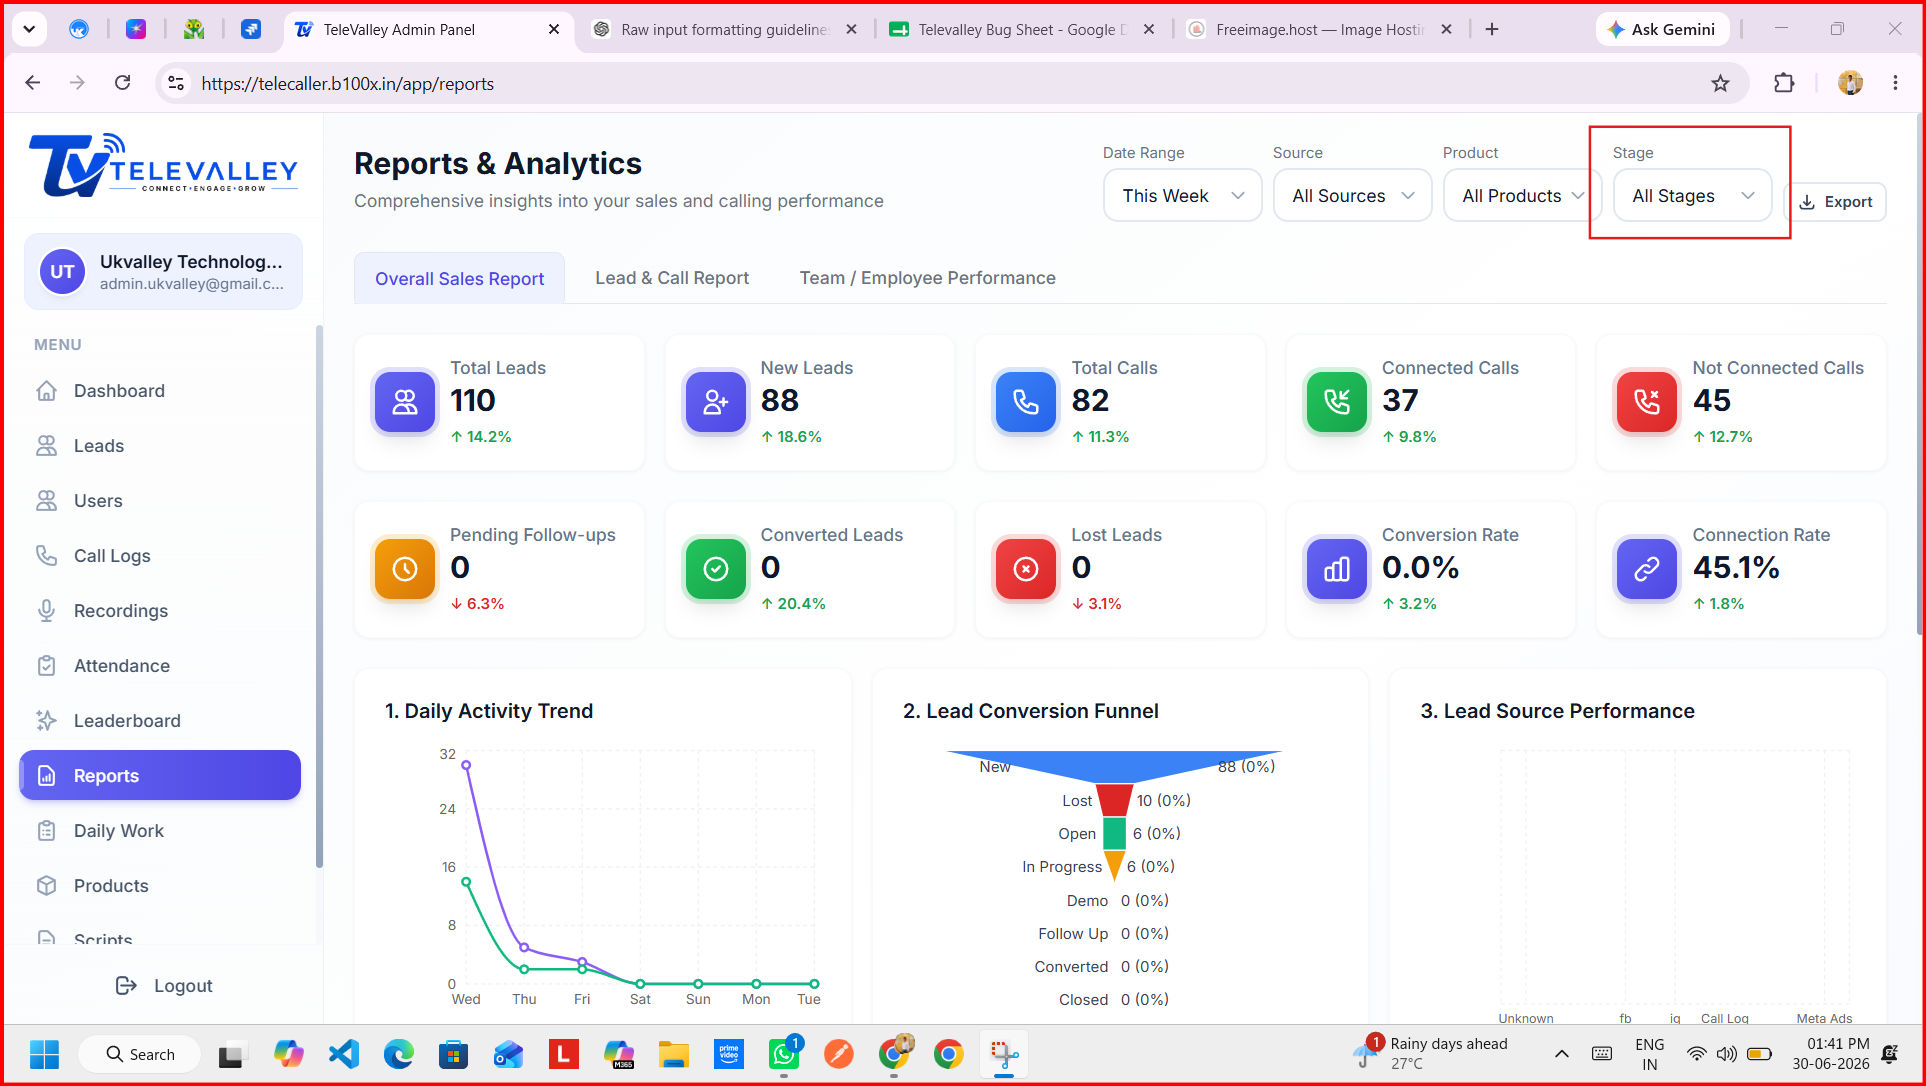Open the All Stages filter dropdown
Image resolution: width=1926 pixels, height=1086 pixels.
(1692, 196)
